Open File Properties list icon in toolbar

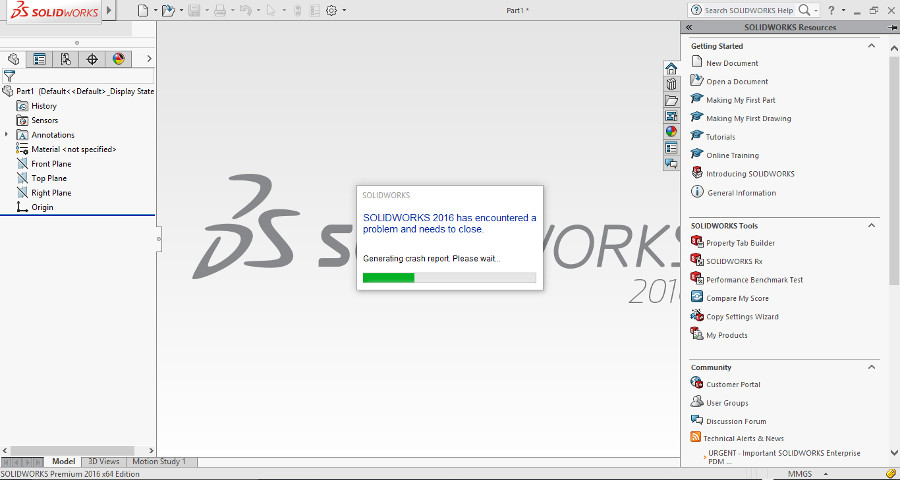click(x=314, y=10)
